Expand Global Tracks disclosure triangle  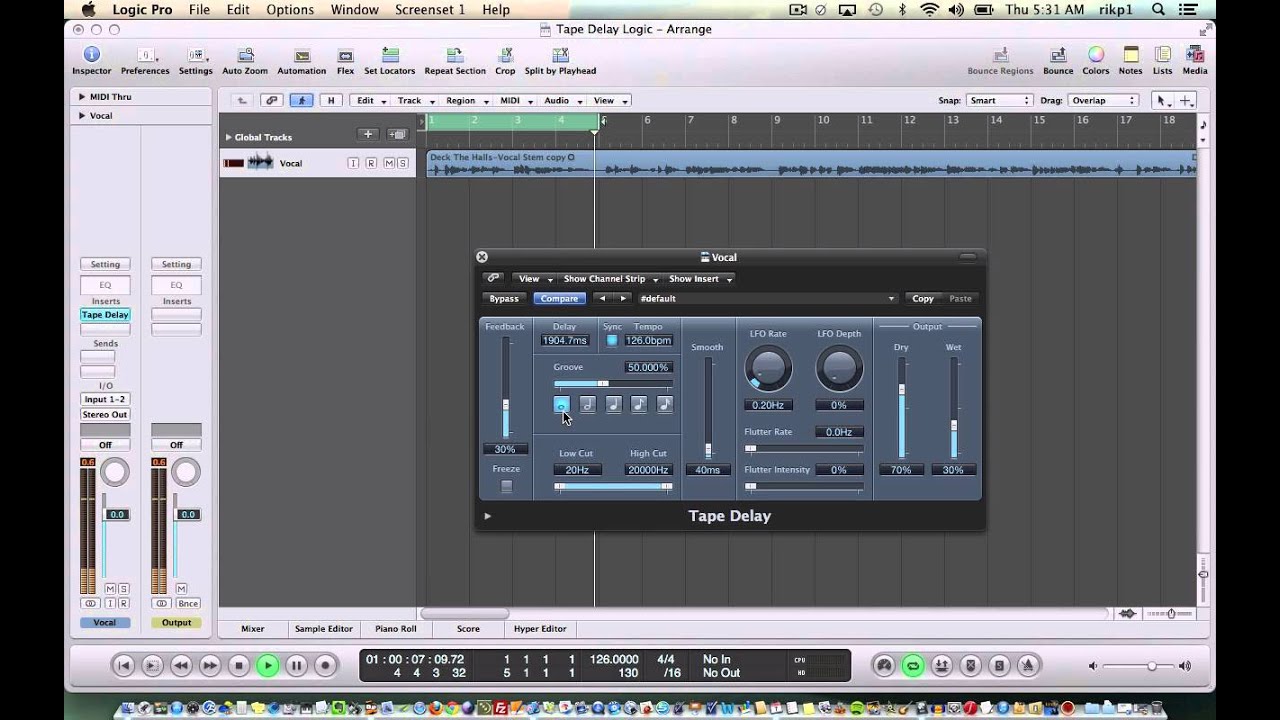228,137
